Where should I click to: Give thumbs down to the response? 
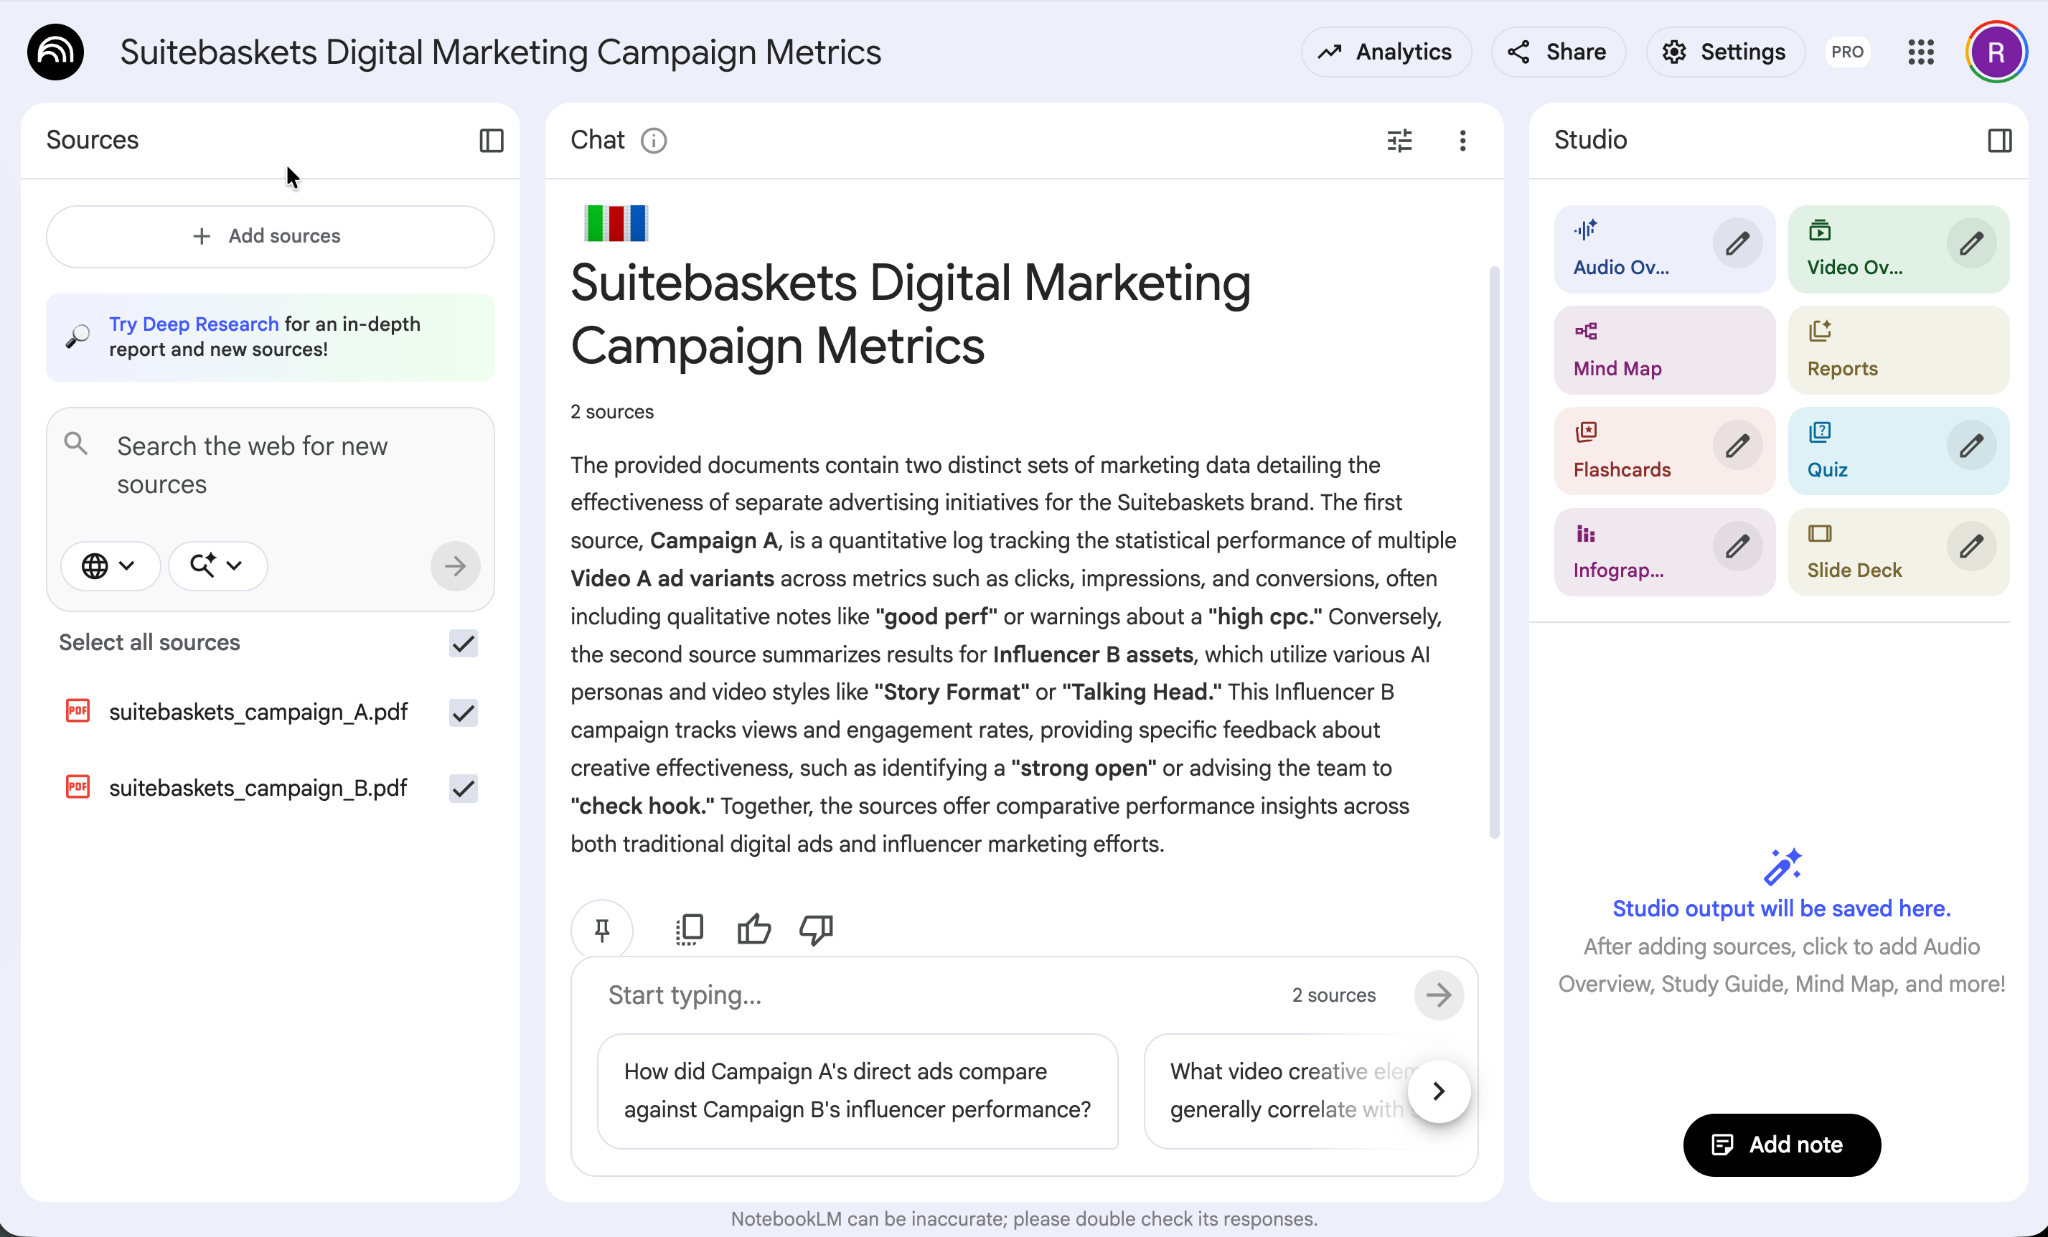coord(816,930)
